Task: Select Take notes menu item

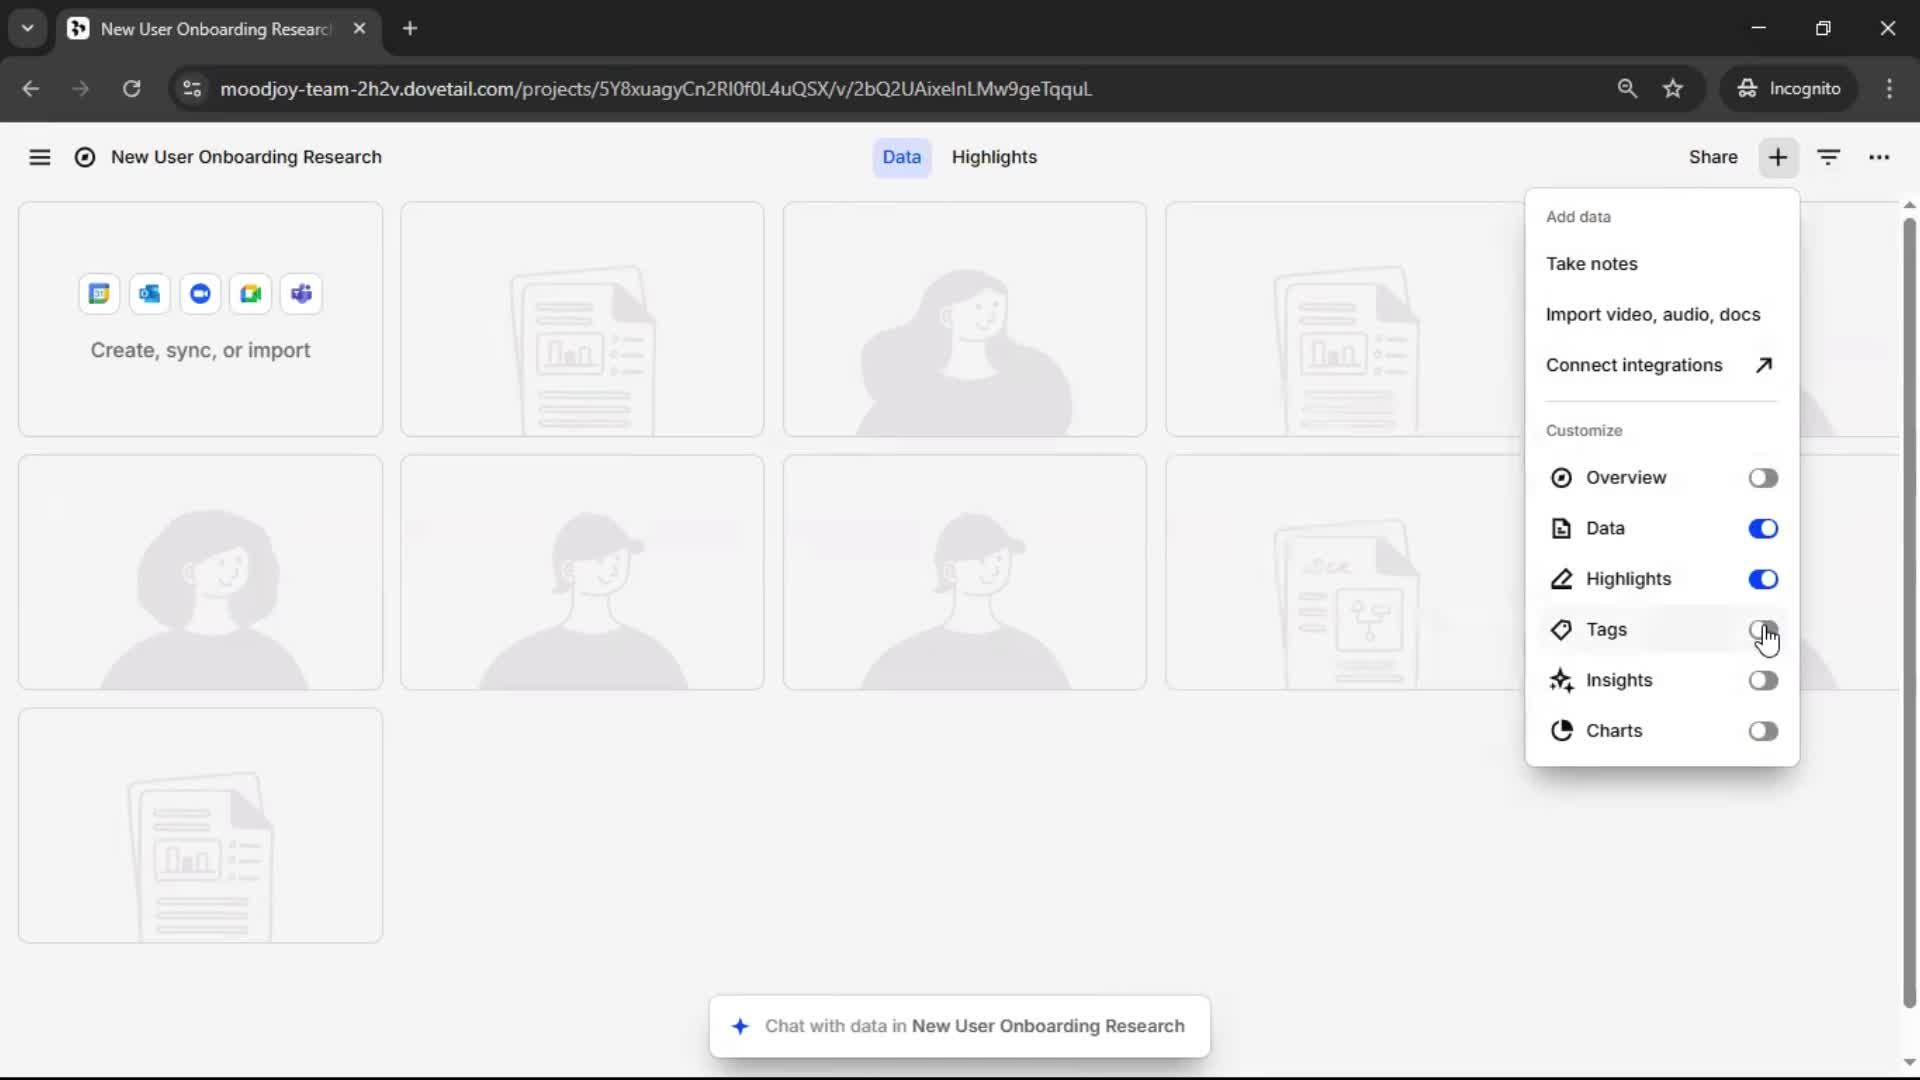Action: point(1591,264)
